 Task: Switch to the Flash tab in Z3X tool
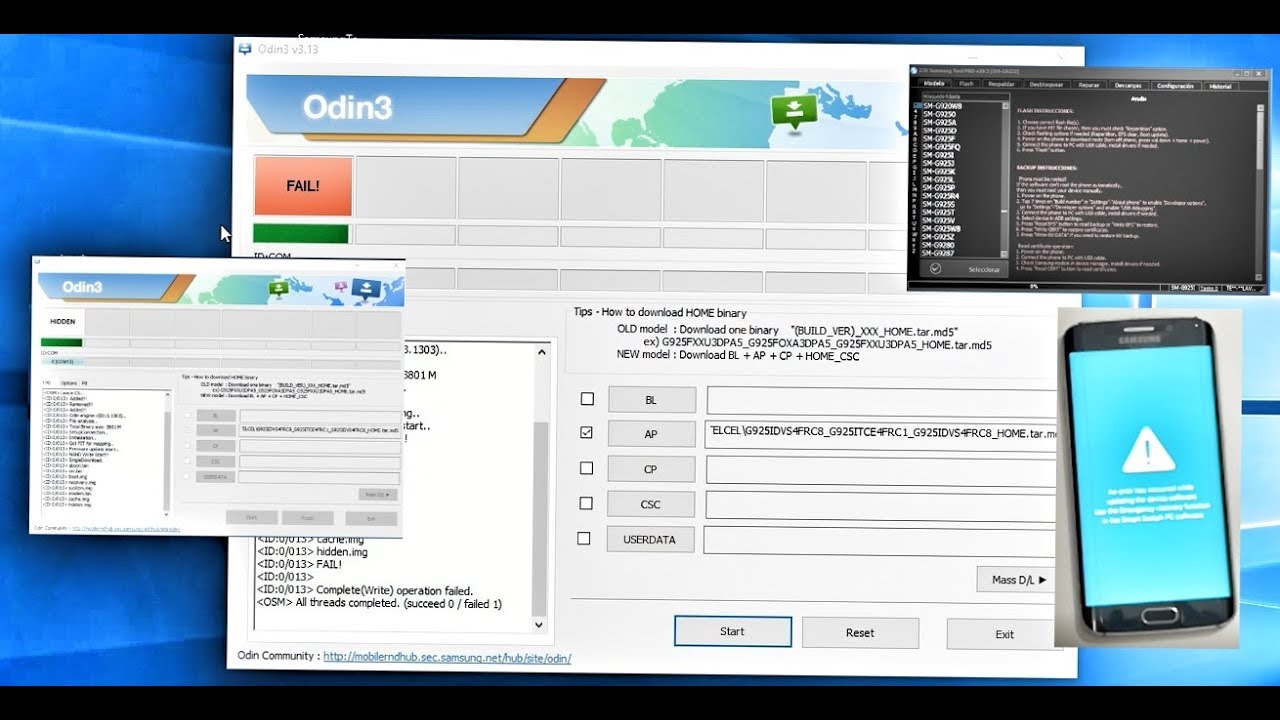(967, 85)
